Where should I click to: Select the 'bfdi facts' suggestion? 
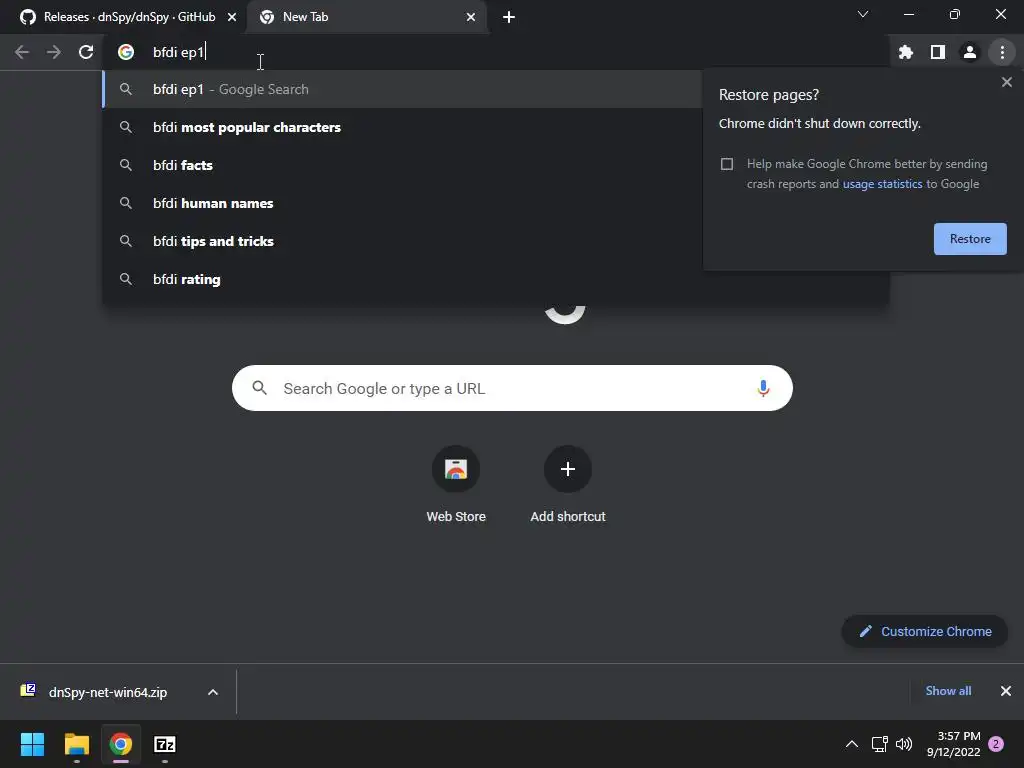point(402,165)
